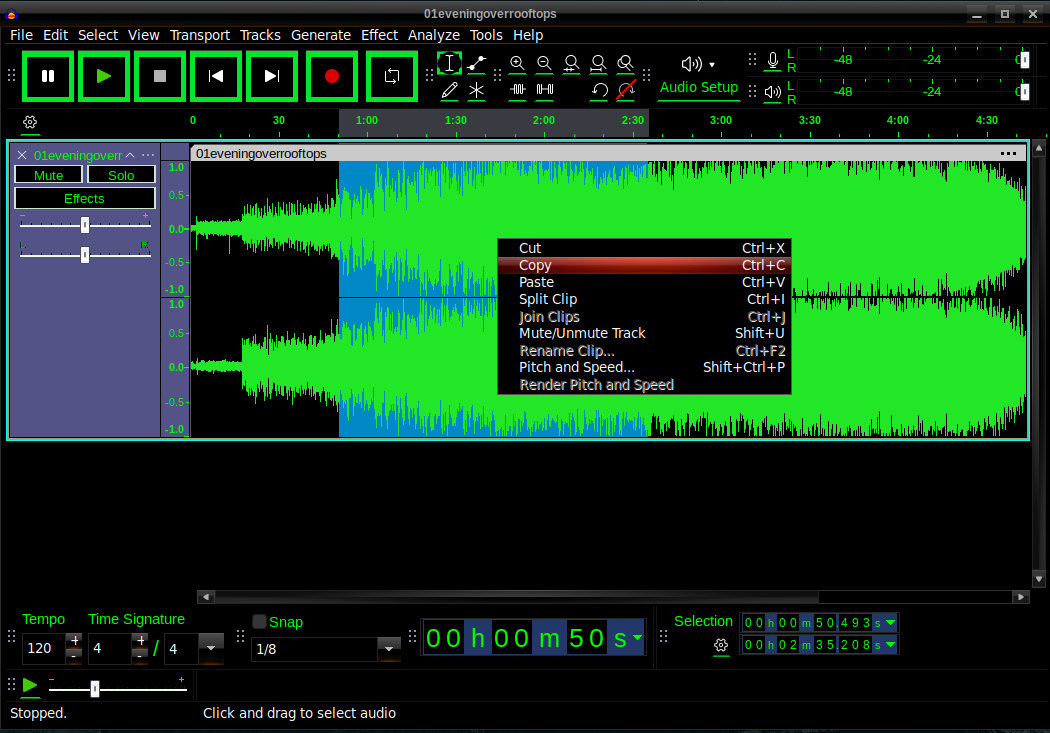This screenshot has height=733, width=1050.
Task: Click the red Record button
Action: point(331,76)
